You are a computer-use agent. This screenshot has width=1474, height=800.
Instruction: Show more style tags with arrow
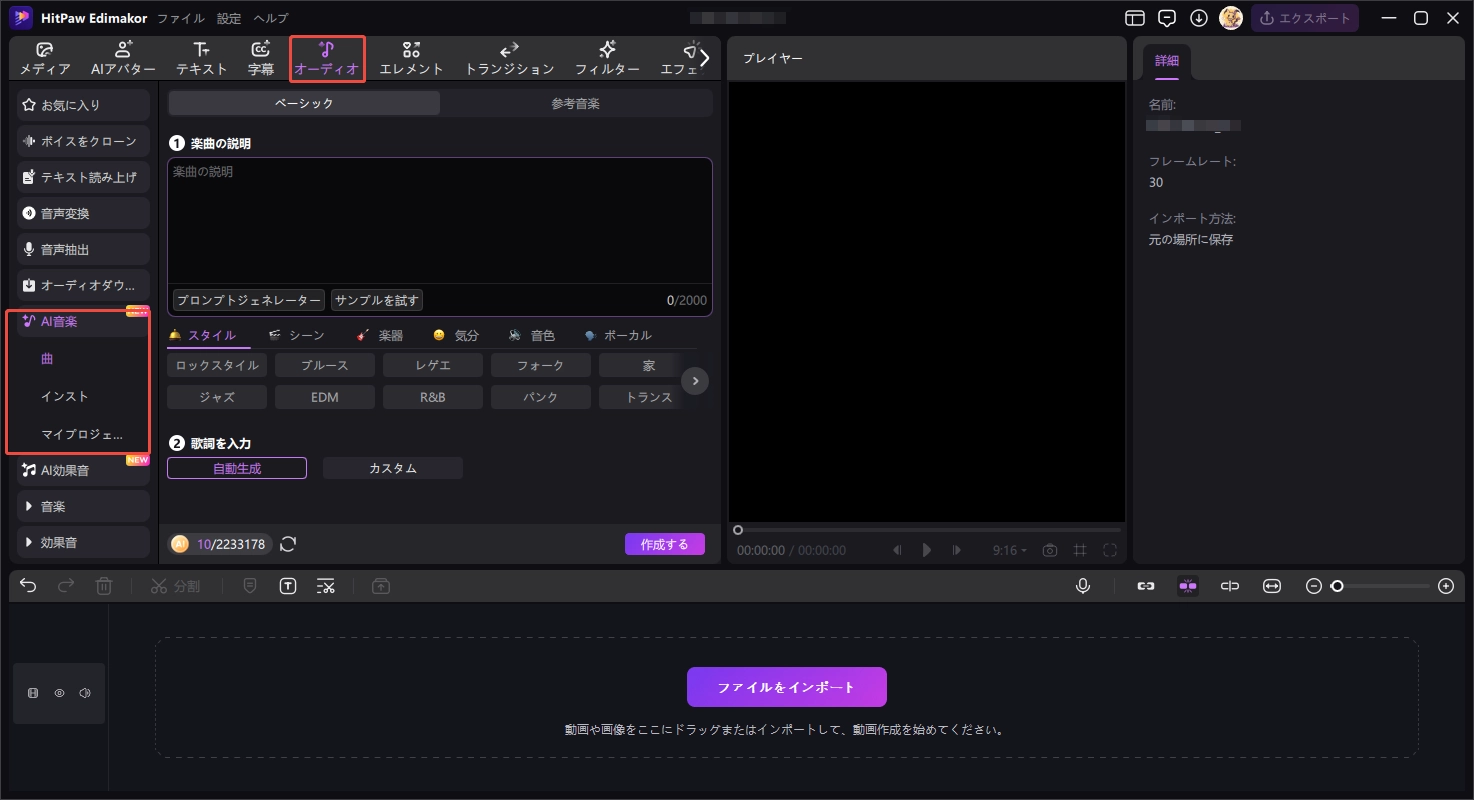[x=695, y=381]
